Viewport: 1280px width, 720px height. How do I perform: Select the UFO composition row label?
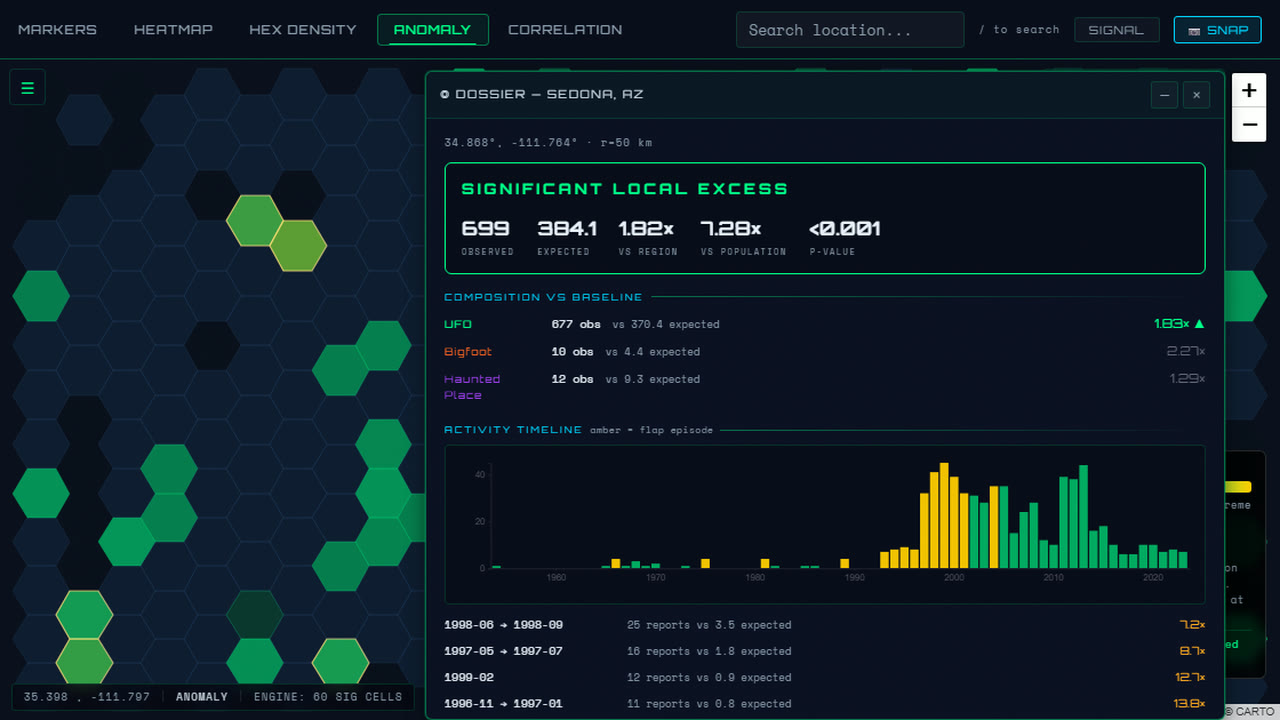458,324
